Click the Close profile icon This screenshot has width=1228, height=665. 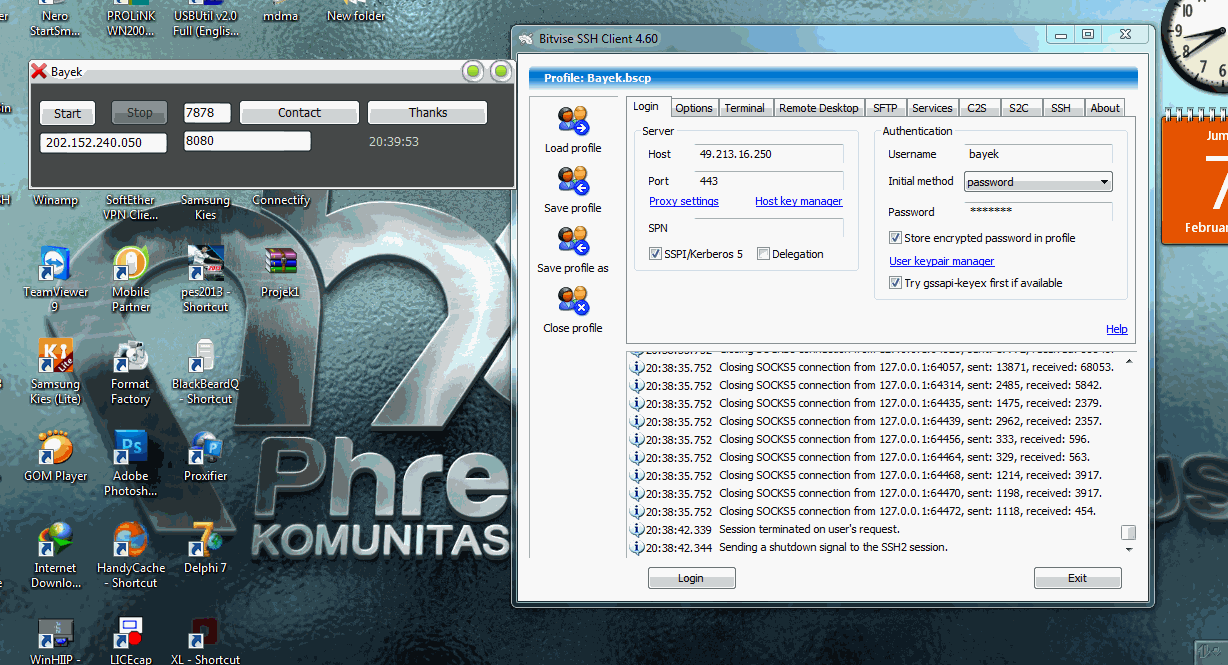tap(573, 300)
